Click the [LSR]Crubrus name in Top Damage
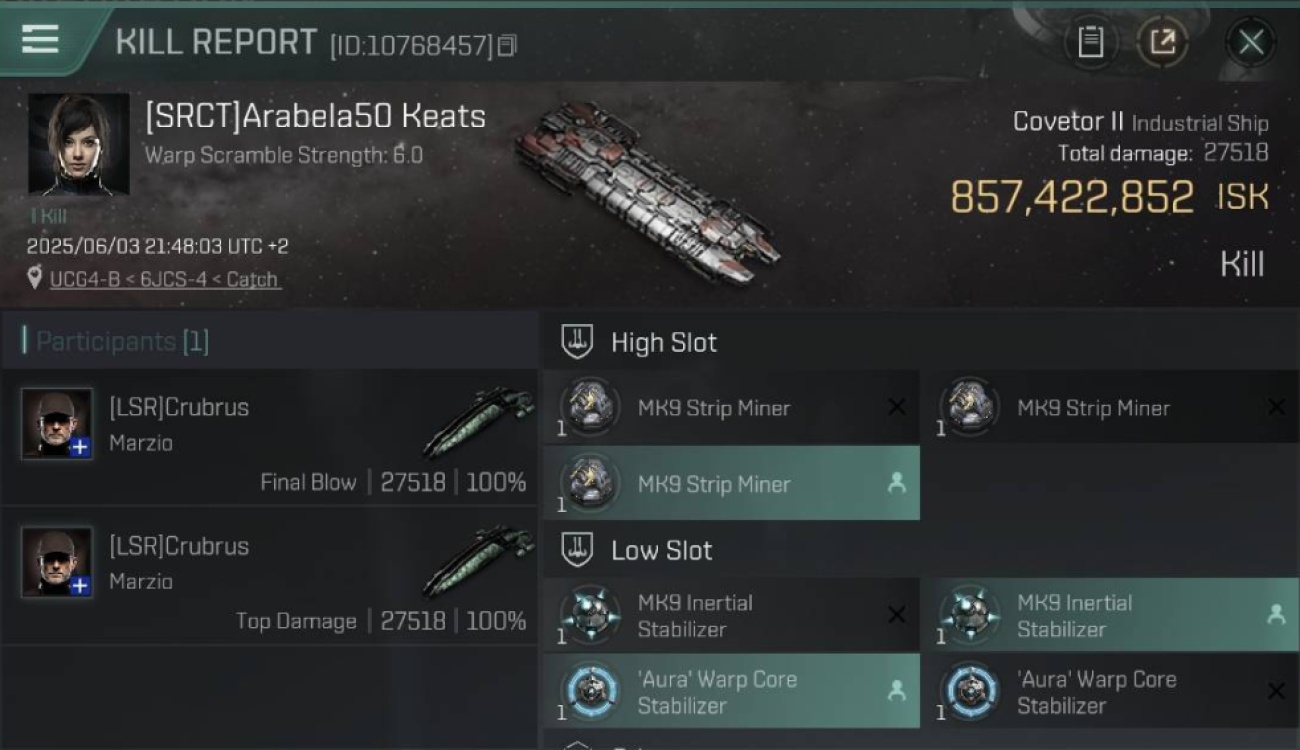 click(x=179, y=546)
